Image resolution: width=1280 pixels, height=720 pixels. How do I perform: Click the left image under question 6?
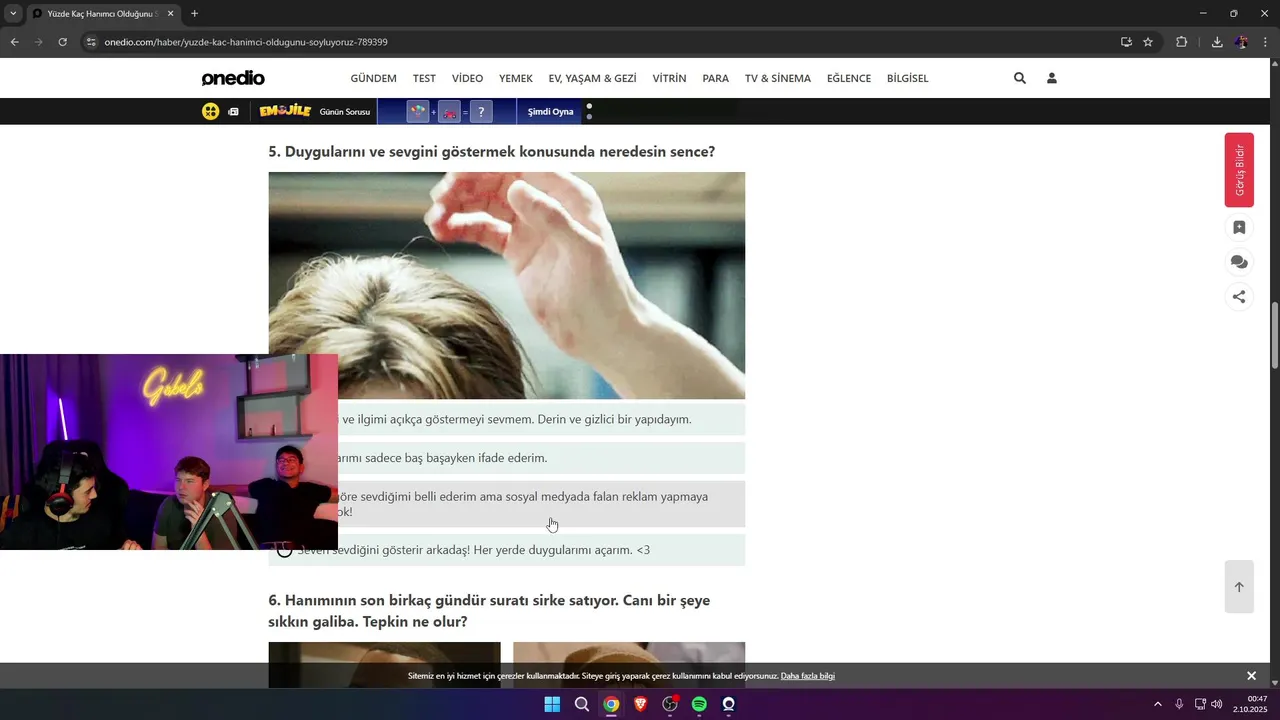[384, 665]
